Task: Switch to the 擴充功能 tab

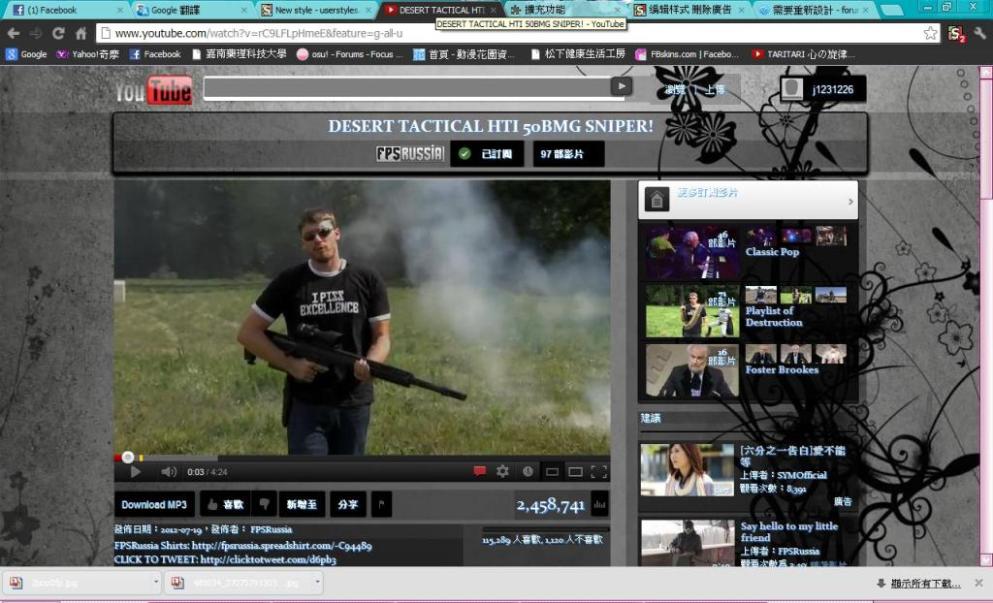Action: pyautogui.click(x=566, y=10)
